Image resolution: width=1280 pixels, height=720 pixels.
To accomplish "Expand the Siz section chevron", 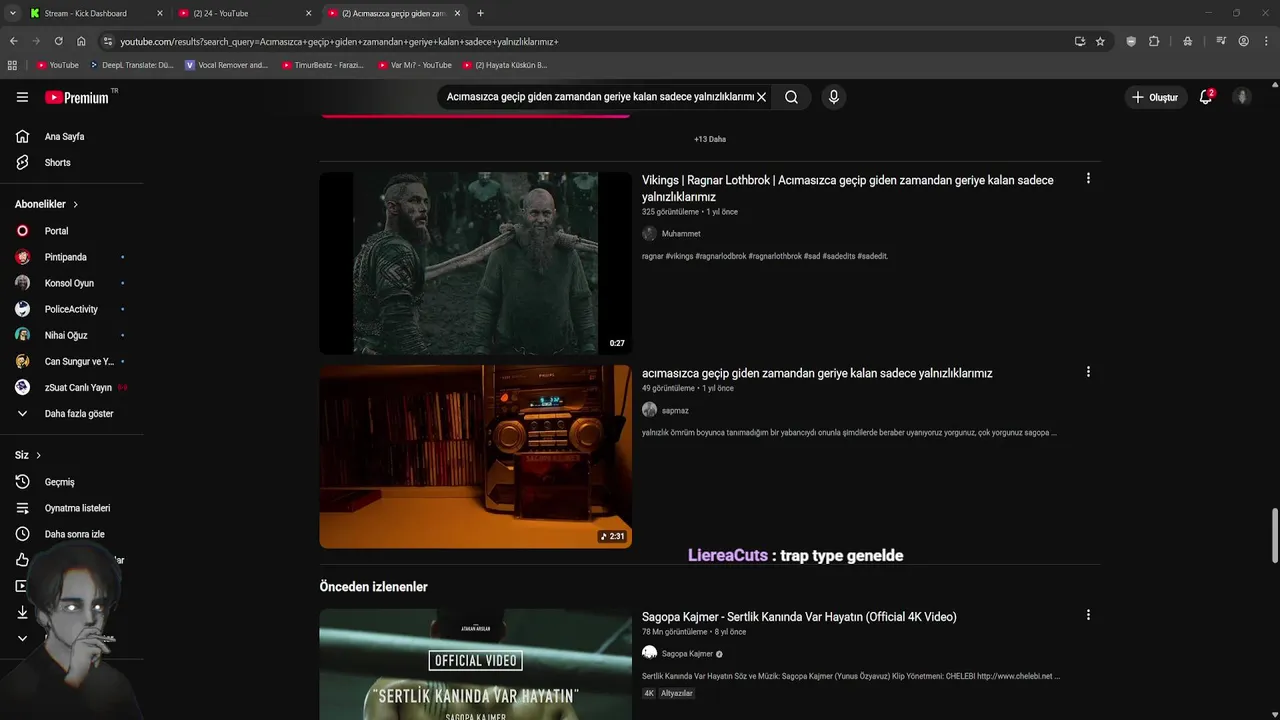I will [x=39, y=455].
